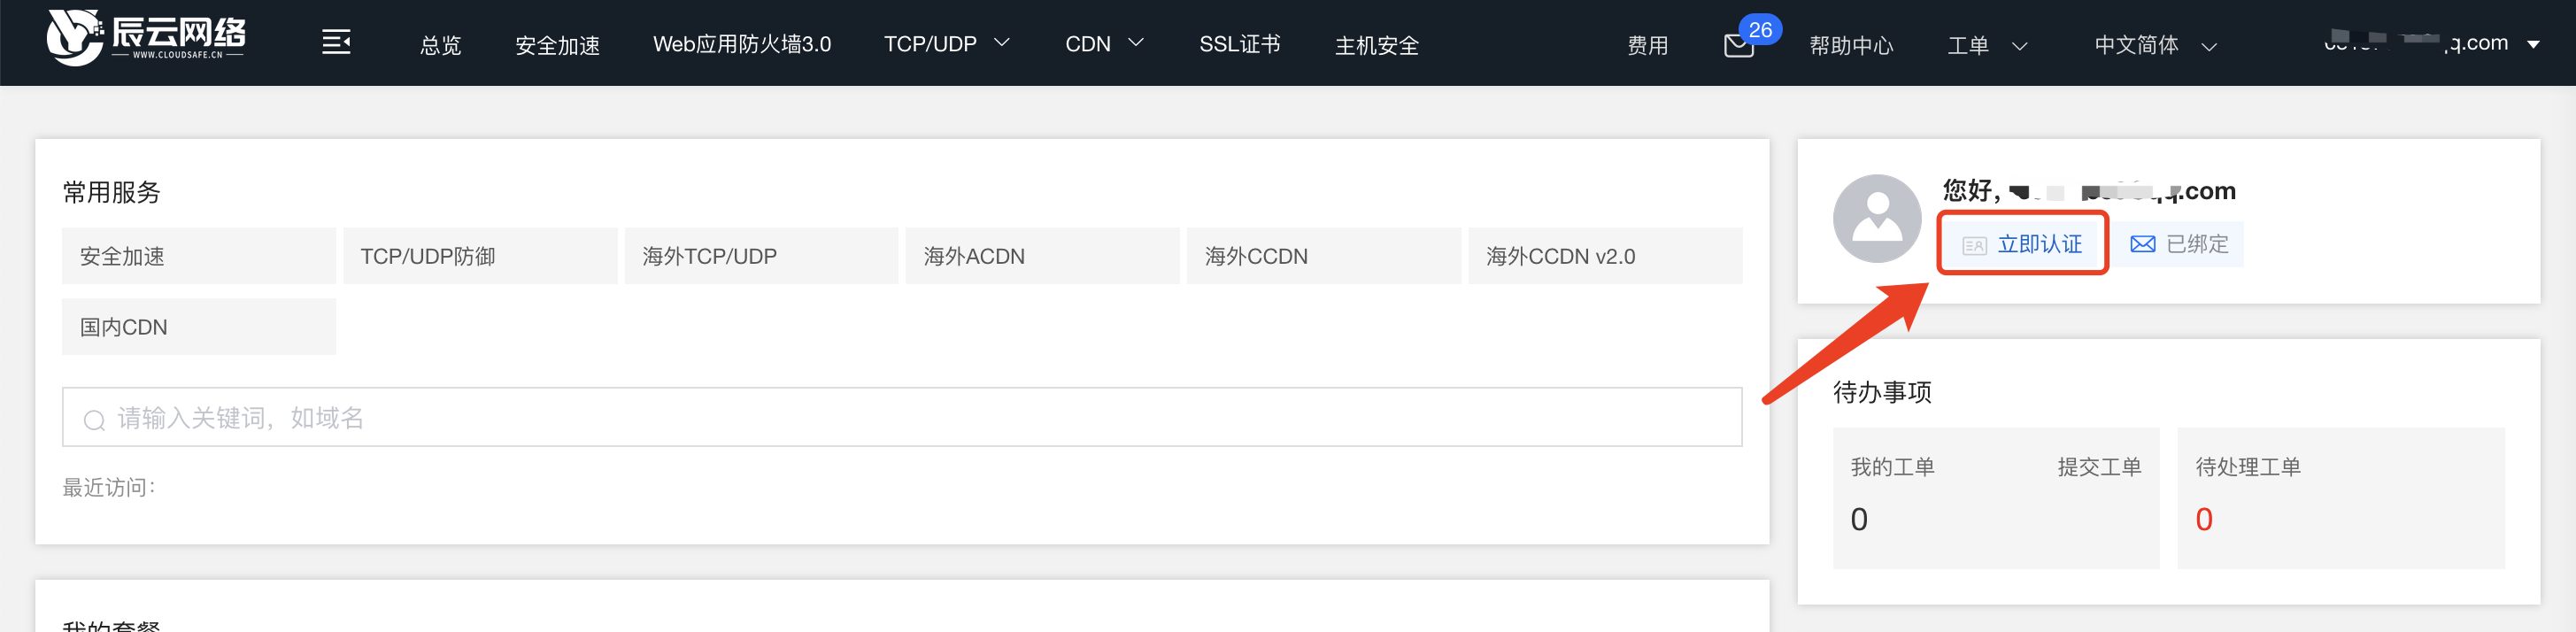
Task: Click the 提交工单 link
Action: point(2099,467)
